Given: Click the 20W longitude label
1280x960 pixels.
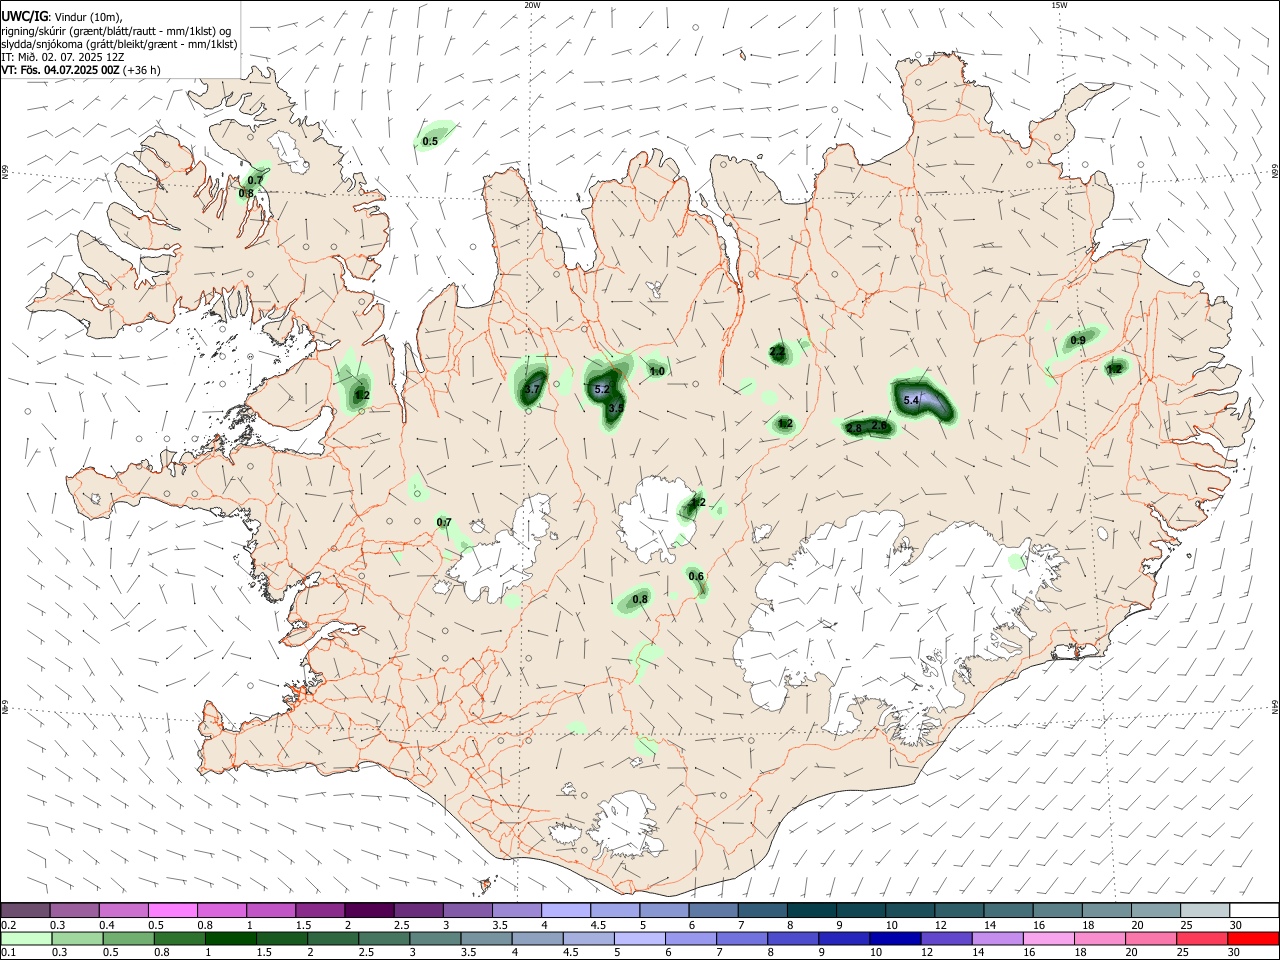Looking at the screenshot, I should pos(532,5).
